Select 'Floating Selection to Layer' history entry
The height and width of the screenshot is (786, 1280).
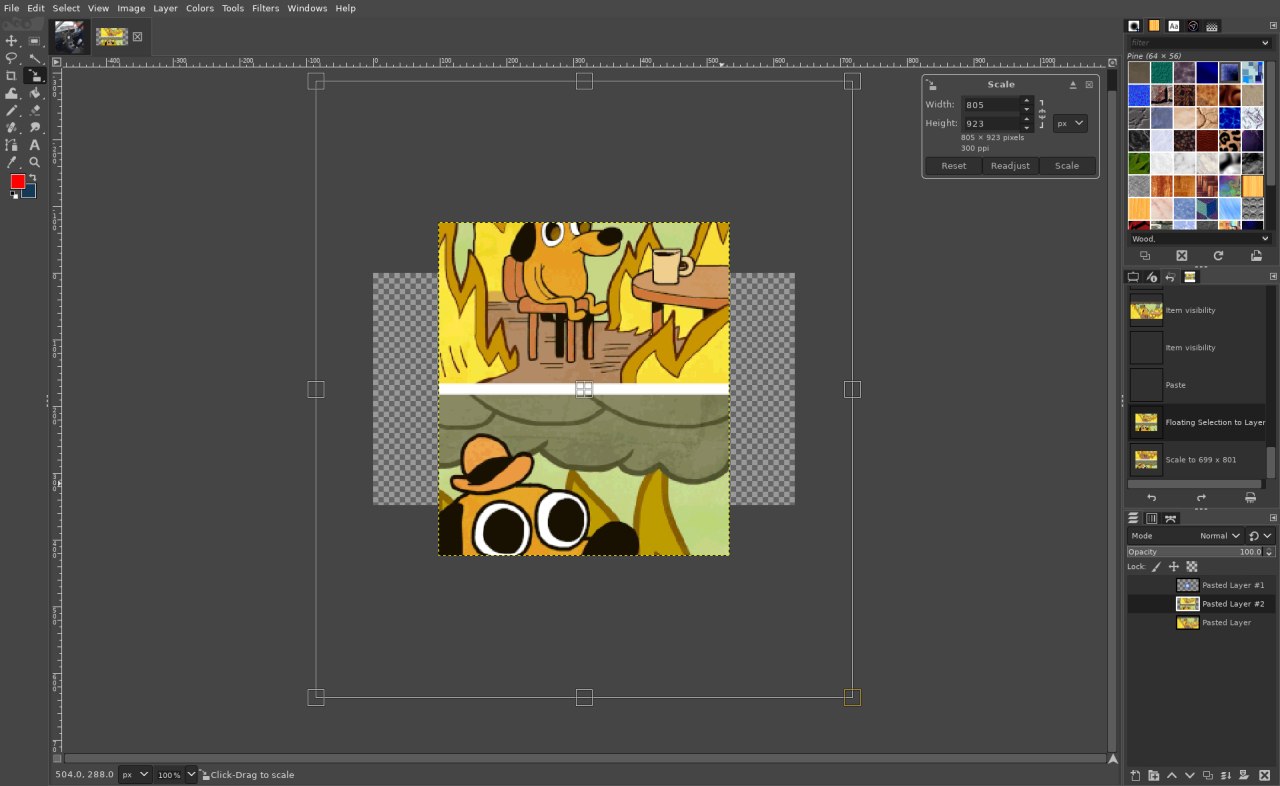1199,422
